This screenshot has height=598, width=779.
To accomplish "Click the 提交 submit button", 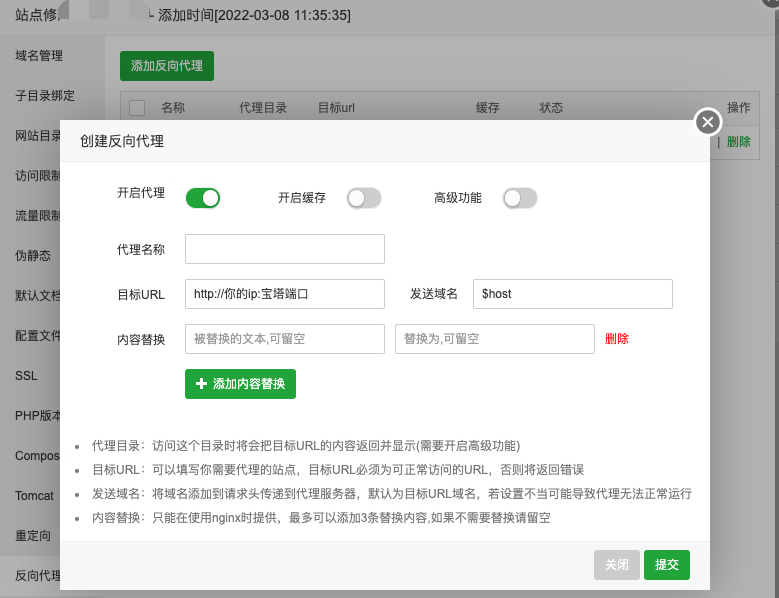I will pyautogui.click(x=666, y=565).
